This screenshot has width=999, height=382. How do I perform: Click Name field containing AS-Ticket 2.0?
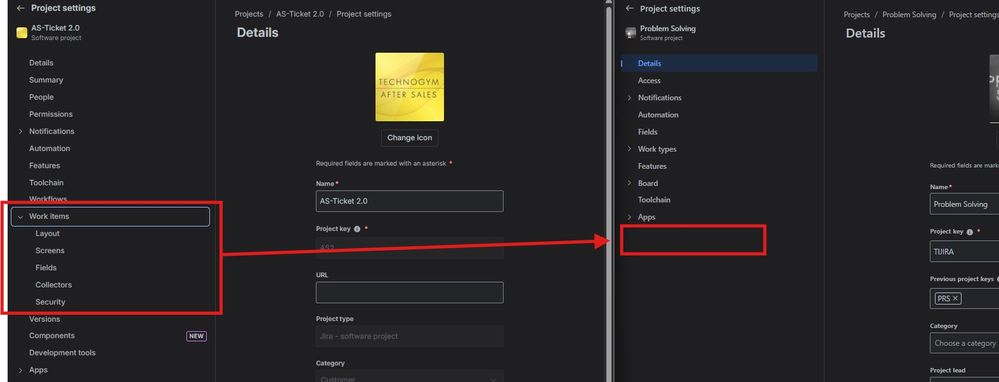click(x=410, y=201)
